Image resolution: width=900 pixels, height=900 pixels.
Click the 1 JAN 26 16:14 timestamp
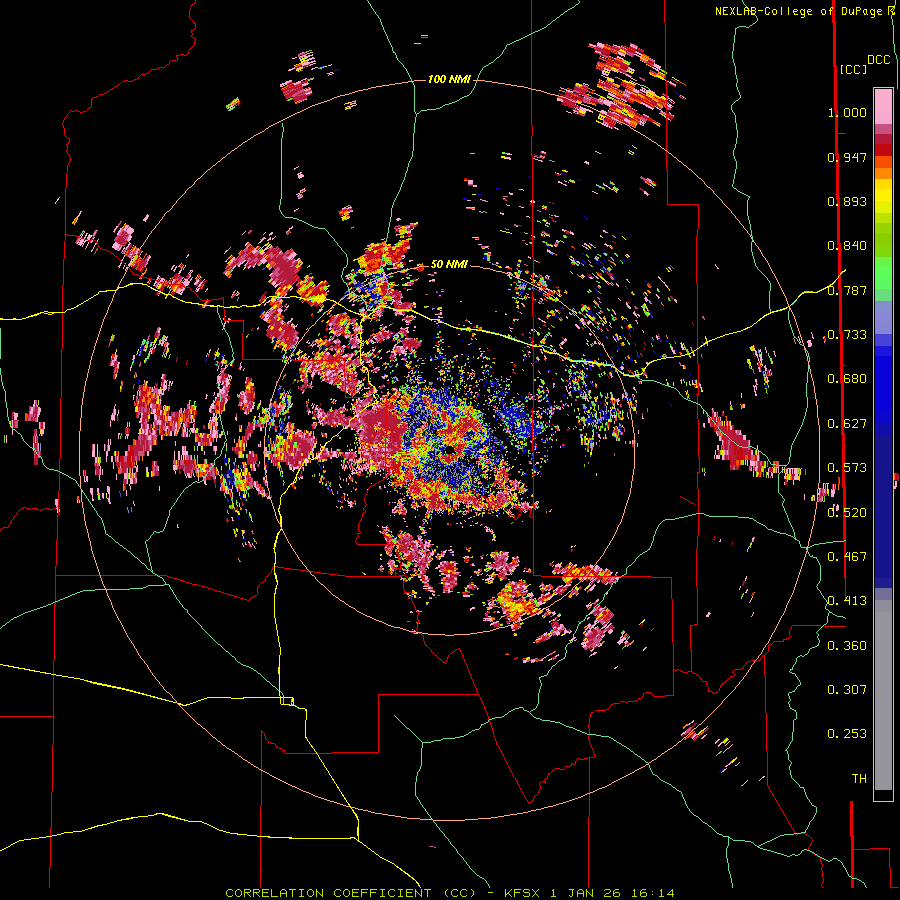612,893
